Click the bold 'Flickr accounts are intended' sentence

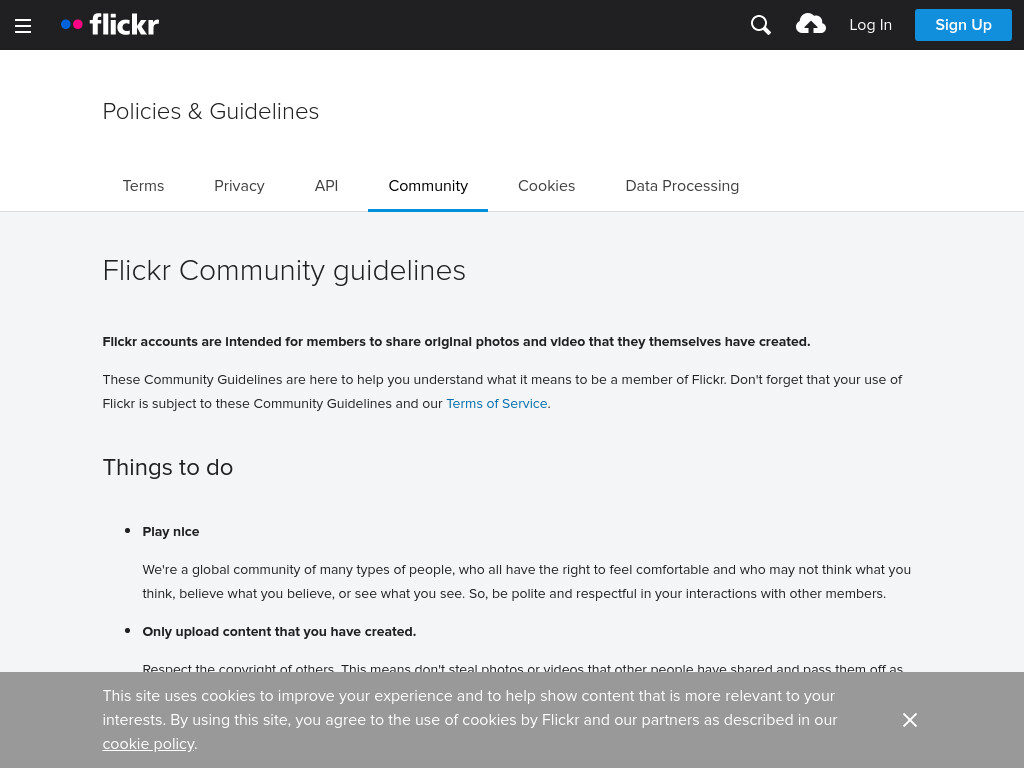(456, 342)
